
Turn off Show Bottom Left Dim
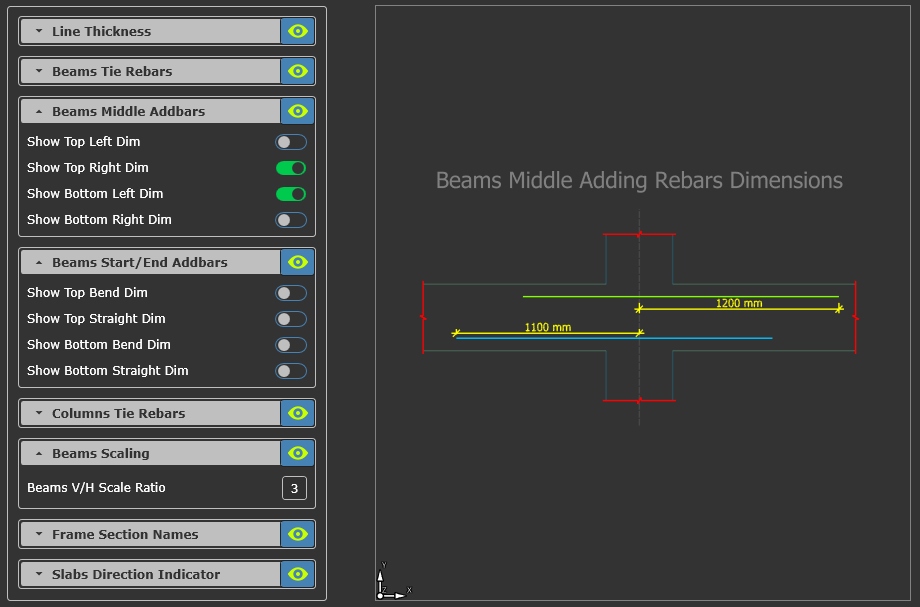click(x=291, y=194)
